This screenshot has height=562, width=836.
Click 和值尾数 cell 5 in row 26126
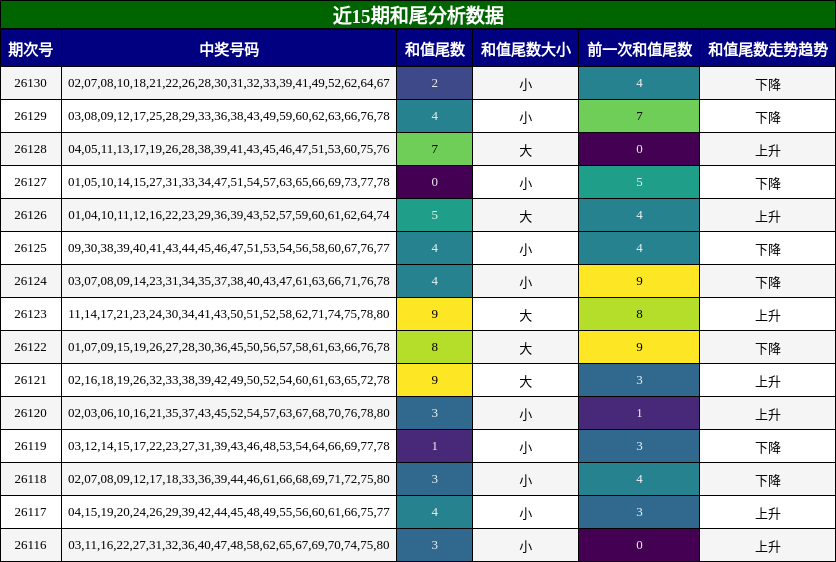(435, 215)
